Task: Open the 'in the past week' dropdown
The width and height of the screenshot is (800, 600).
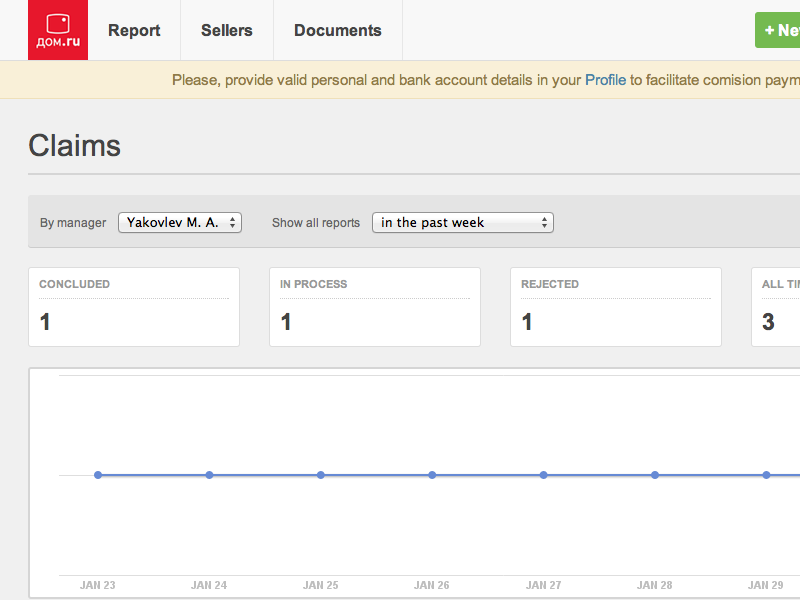Action: [463, 222]
